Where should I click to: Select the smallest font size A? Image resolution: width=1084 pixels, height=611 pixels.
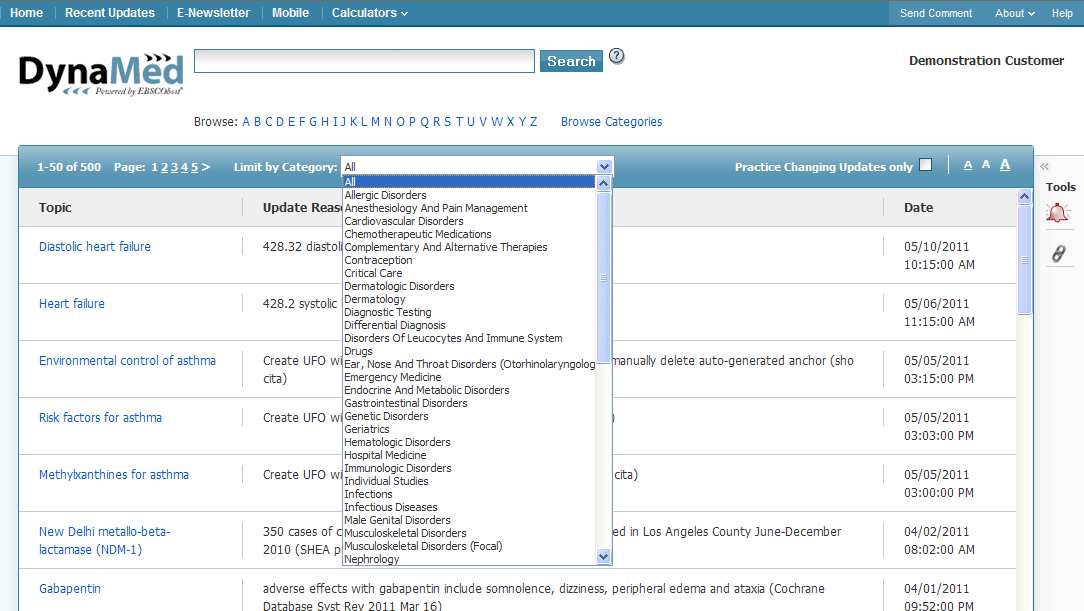(x=968, y=165)
